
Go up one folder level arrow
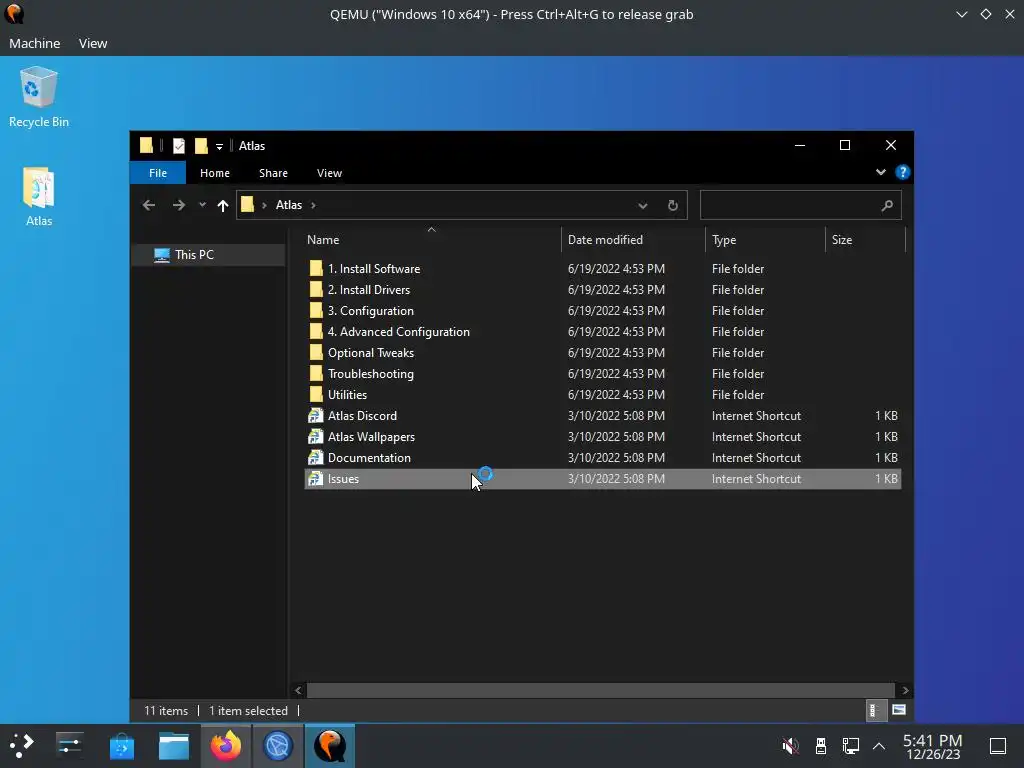(223, 205)
